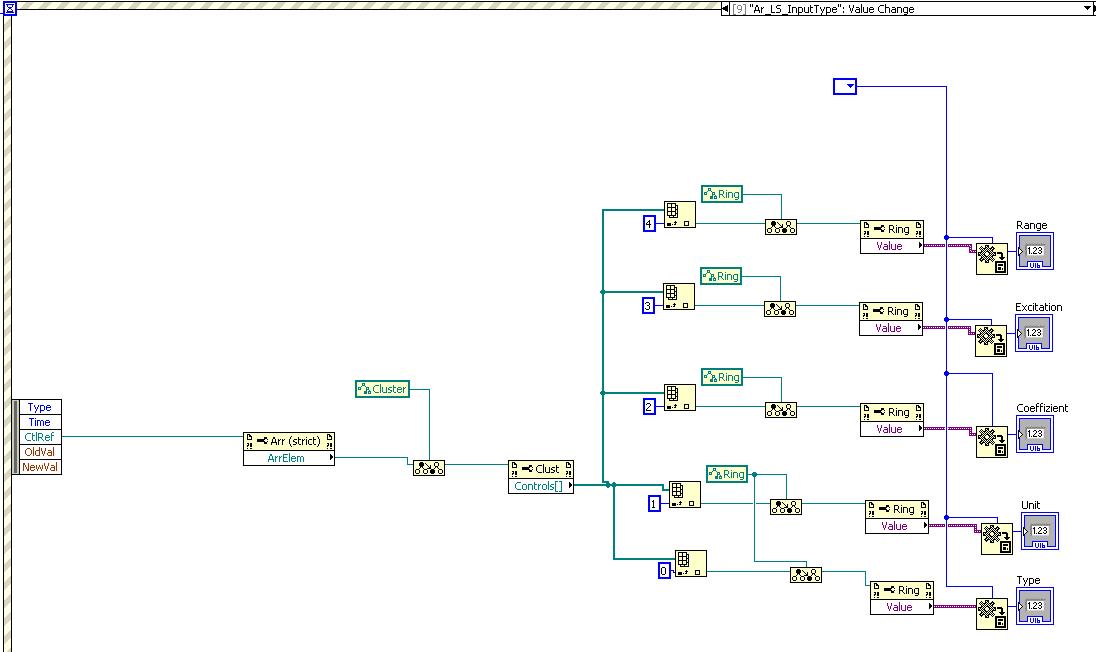Click the ArrElem property row
This screenshot has width=1096, height=652.
point(289,458)
